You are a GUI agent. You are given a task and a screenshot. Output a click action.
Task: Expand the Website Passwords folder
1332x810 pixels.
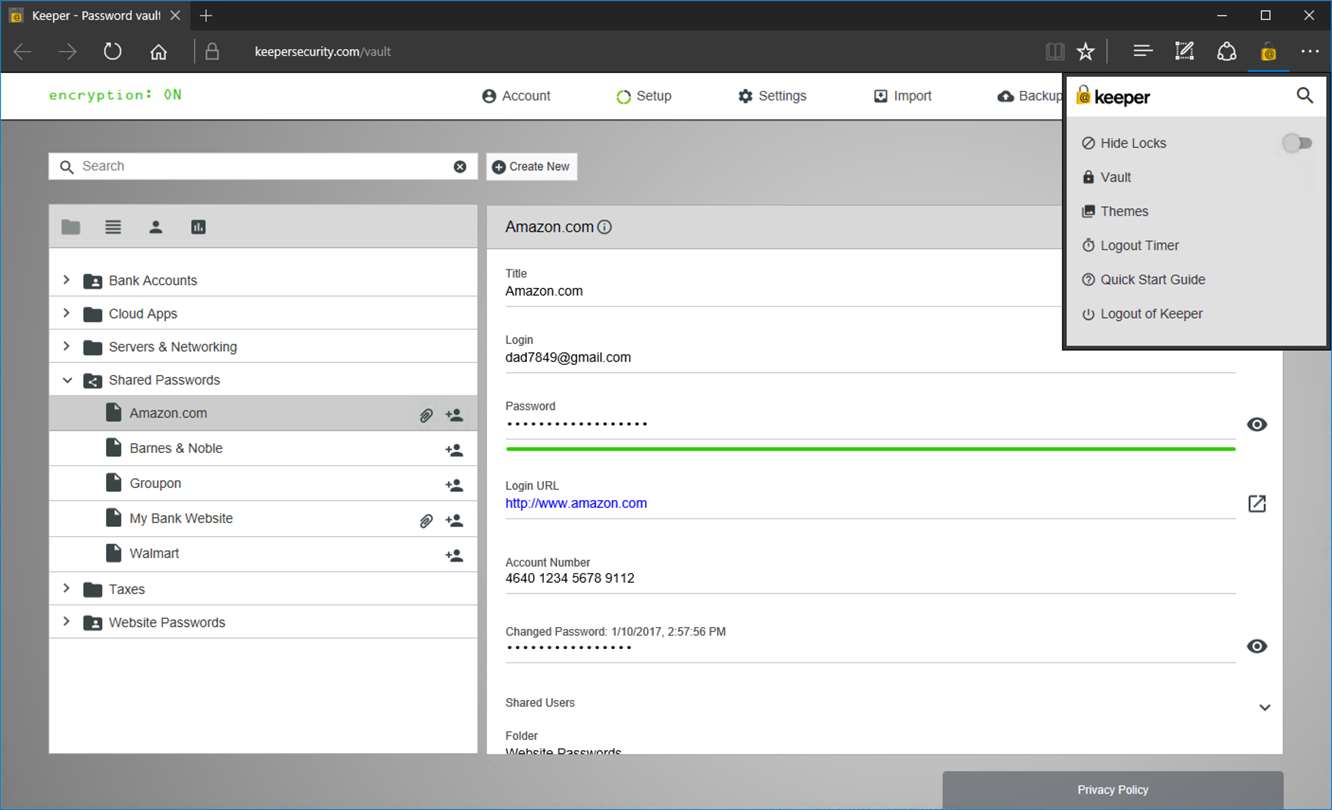click(x=67, y=621)
